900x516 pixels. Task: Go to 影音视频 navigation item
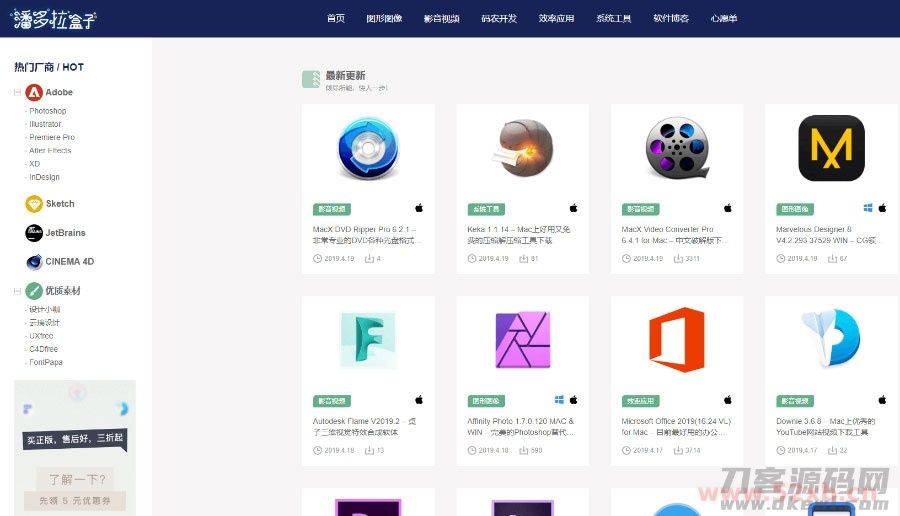click(x=441, y=18)
